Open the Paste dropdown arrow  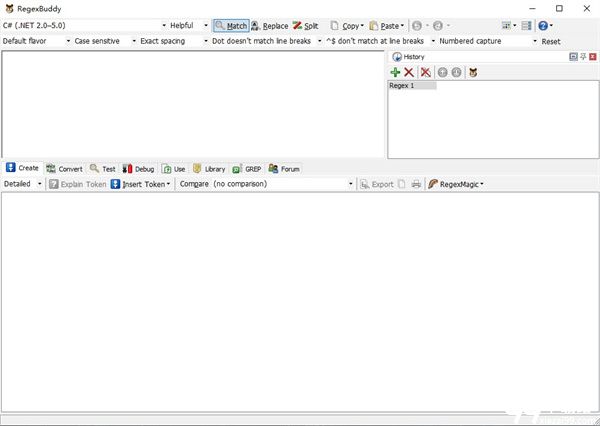click(402, 26)
